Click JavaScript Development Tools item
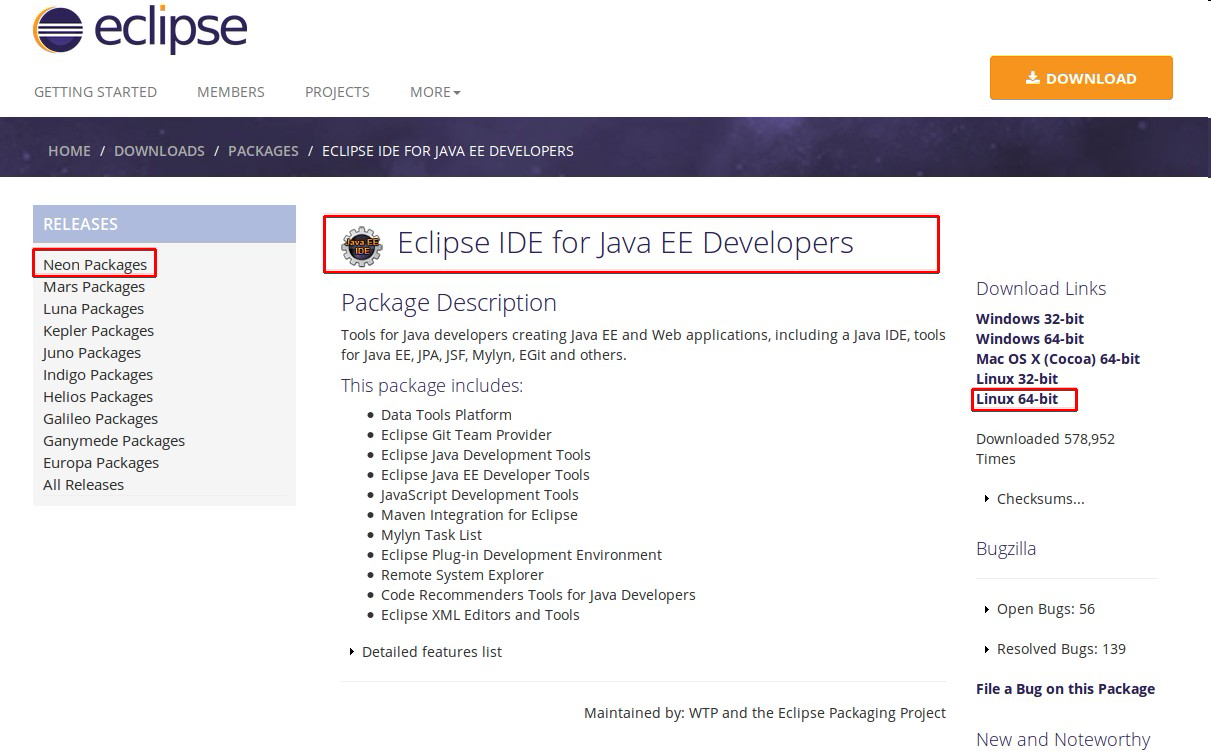1211x756 pixels. point(480,495)
